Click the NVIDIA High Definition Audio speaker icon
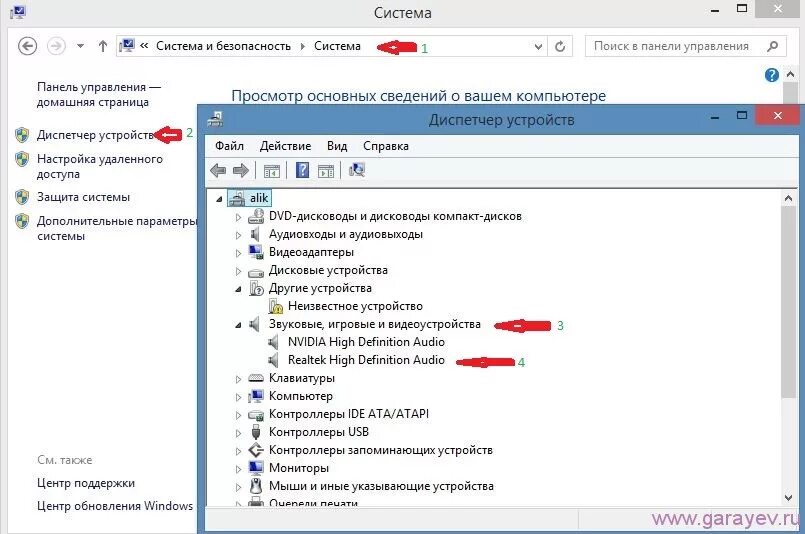 (274, 342)
